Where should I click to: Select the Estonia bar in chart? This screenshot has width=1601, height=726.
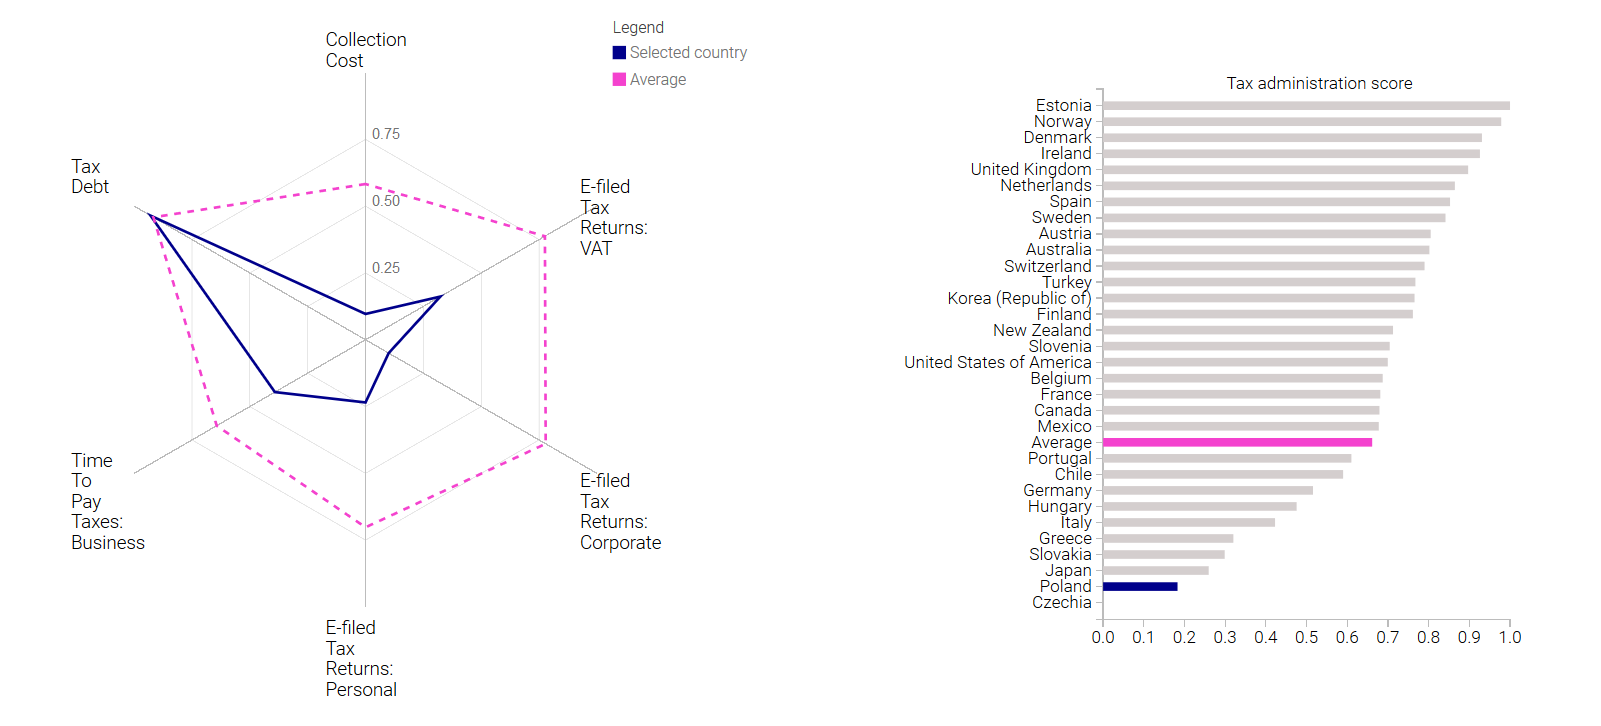[1306, 105]
